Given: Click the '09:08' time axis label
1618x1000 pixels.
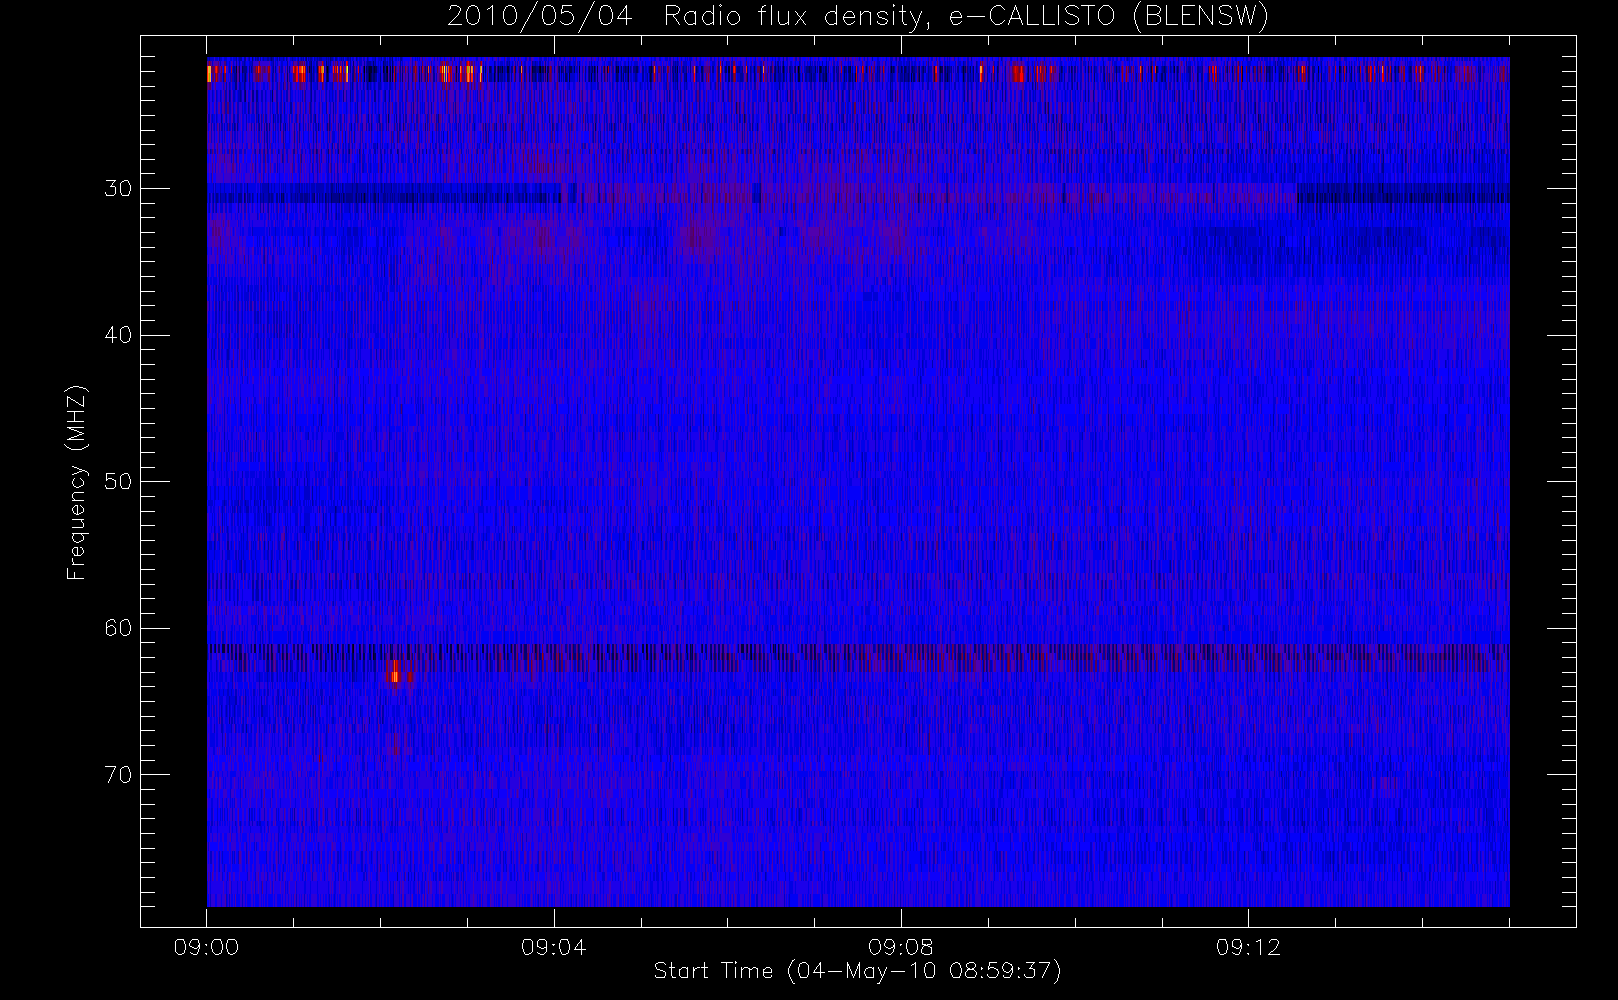Looking at the screenshot, I should point(901,947).
